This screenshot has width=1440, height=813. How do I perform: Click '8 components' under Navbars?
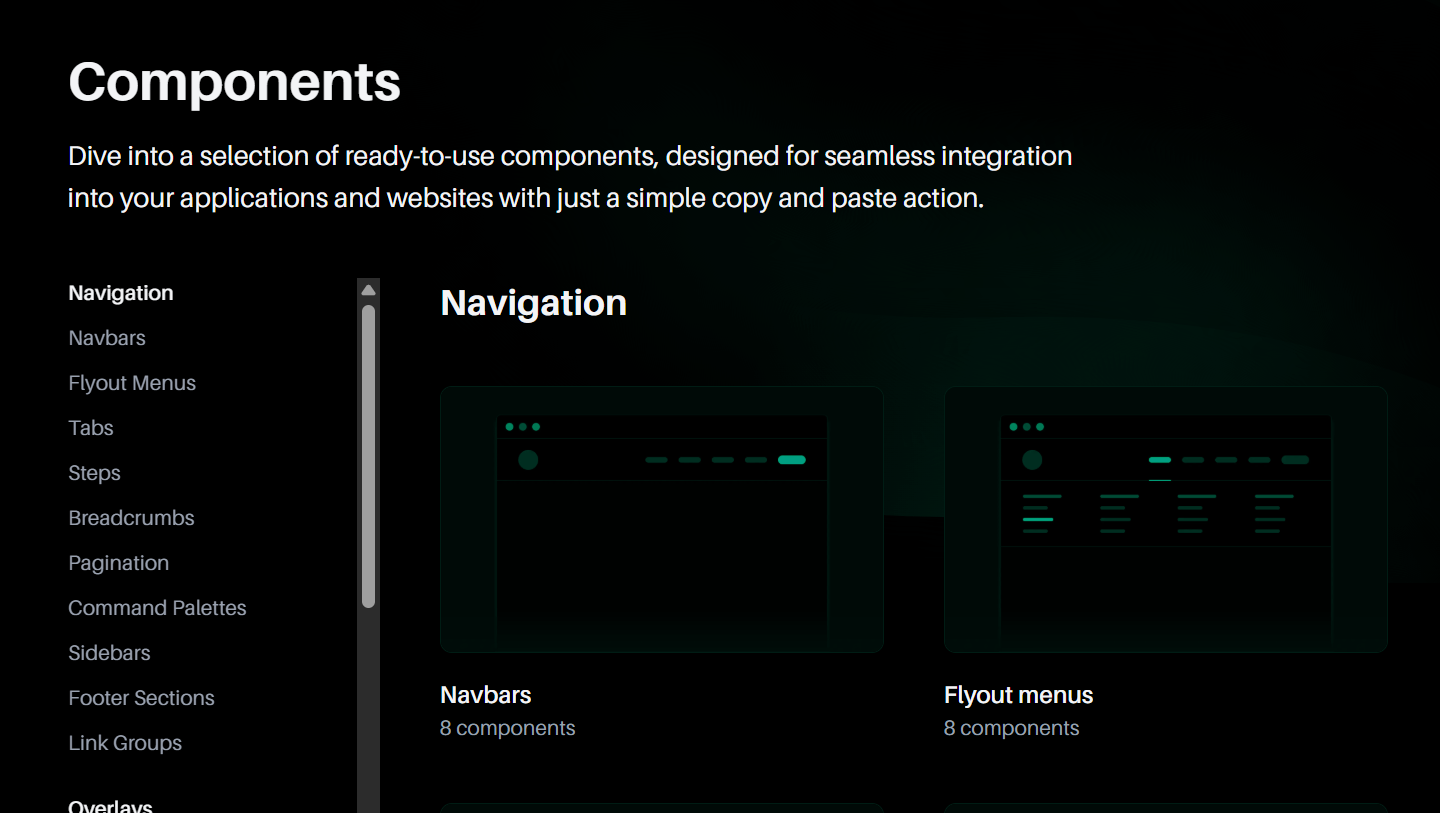tap(508, 728)
